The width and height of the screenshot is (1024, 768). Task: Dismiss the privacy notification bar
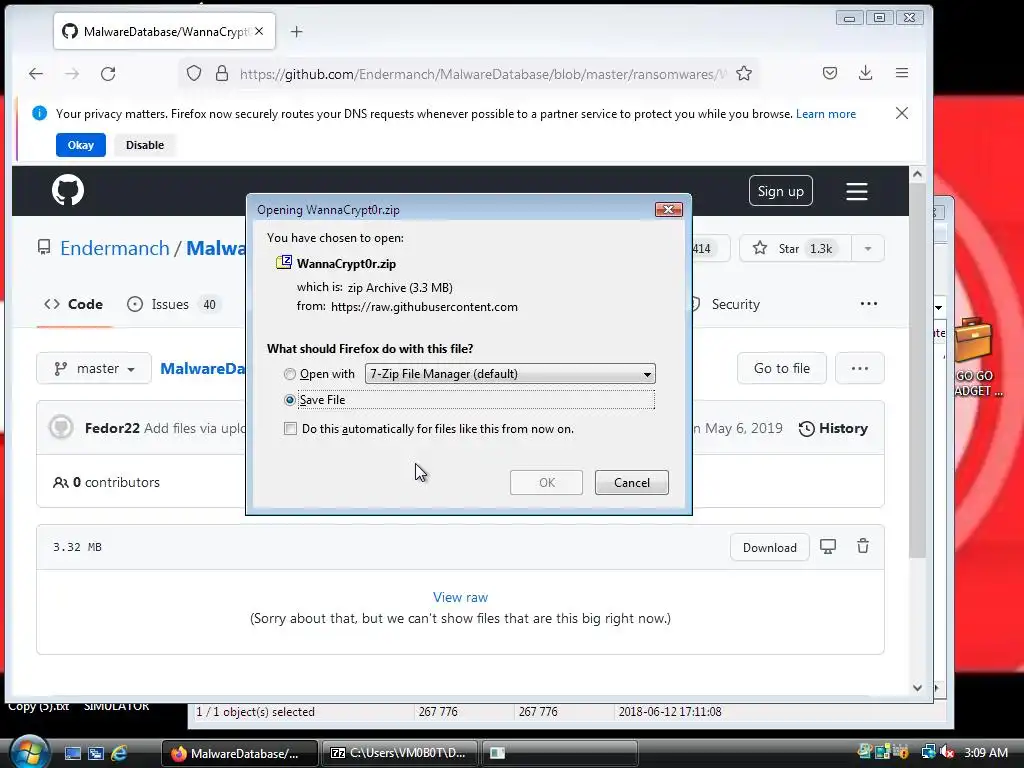point(902,113)
